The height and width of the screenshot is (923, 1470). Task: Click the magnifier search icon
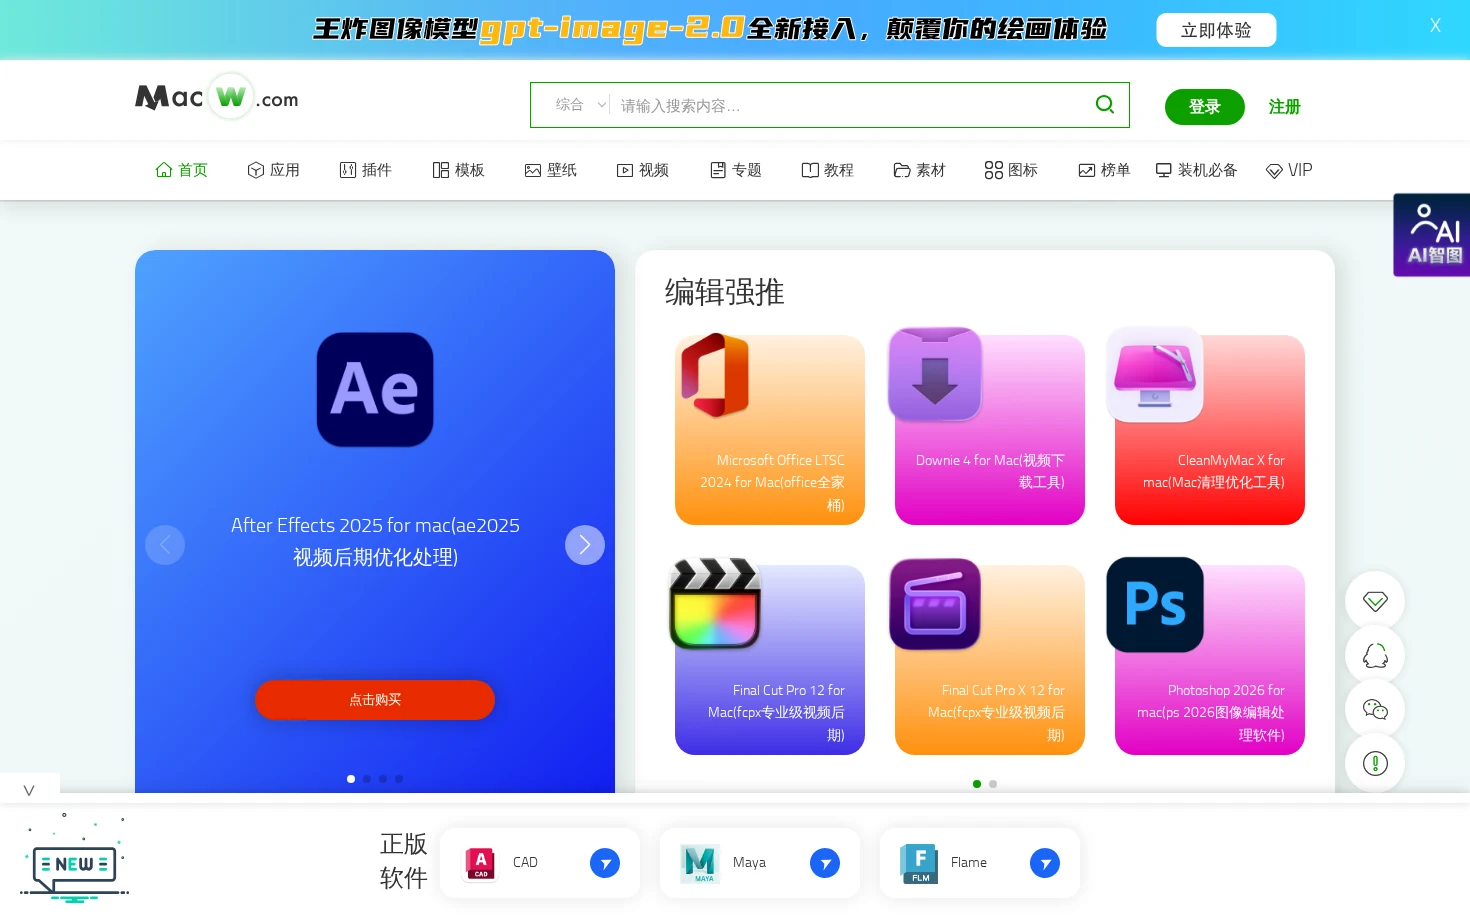coord(1104,104)
